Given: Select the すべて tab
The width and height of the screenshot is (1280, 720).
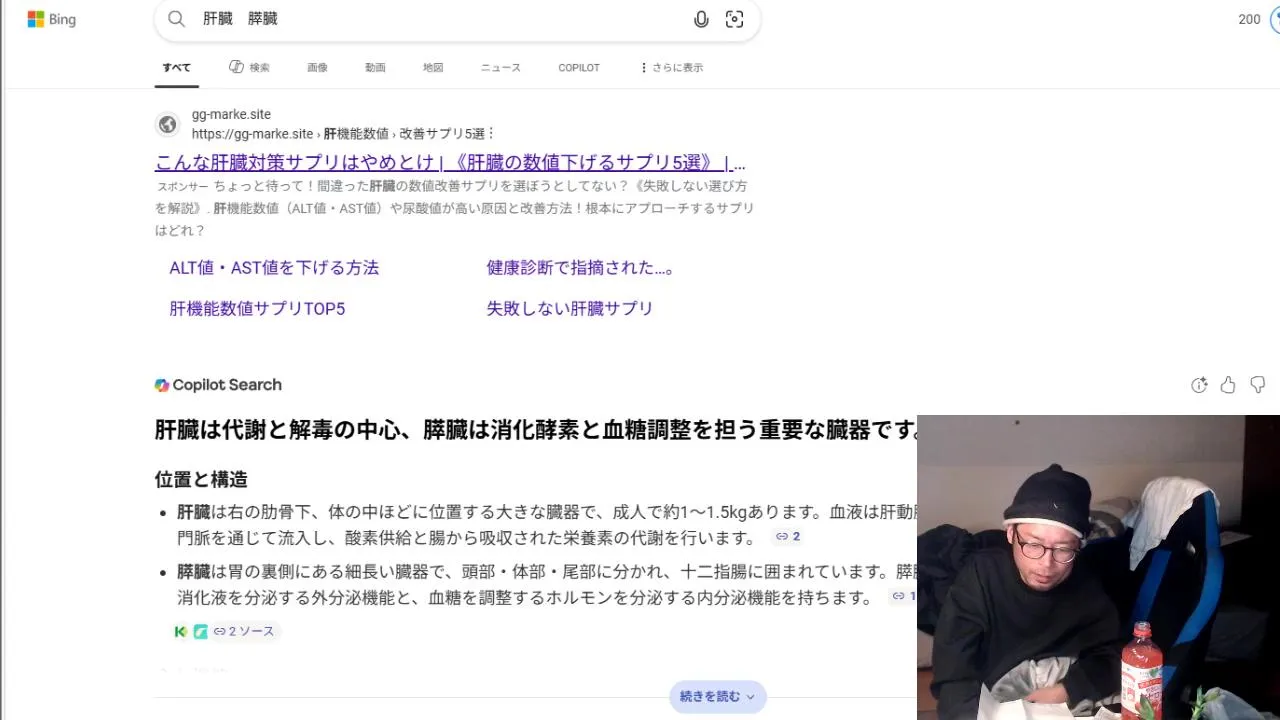Looking at the screenshot, I should 177,68.
